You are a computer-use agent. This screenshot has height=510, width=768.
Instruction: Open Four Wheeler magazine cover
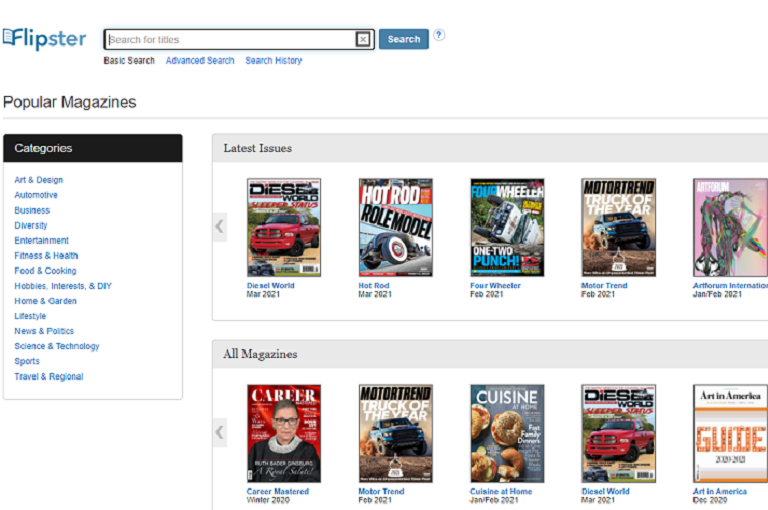pyautogui.click(x=507, y=227)
